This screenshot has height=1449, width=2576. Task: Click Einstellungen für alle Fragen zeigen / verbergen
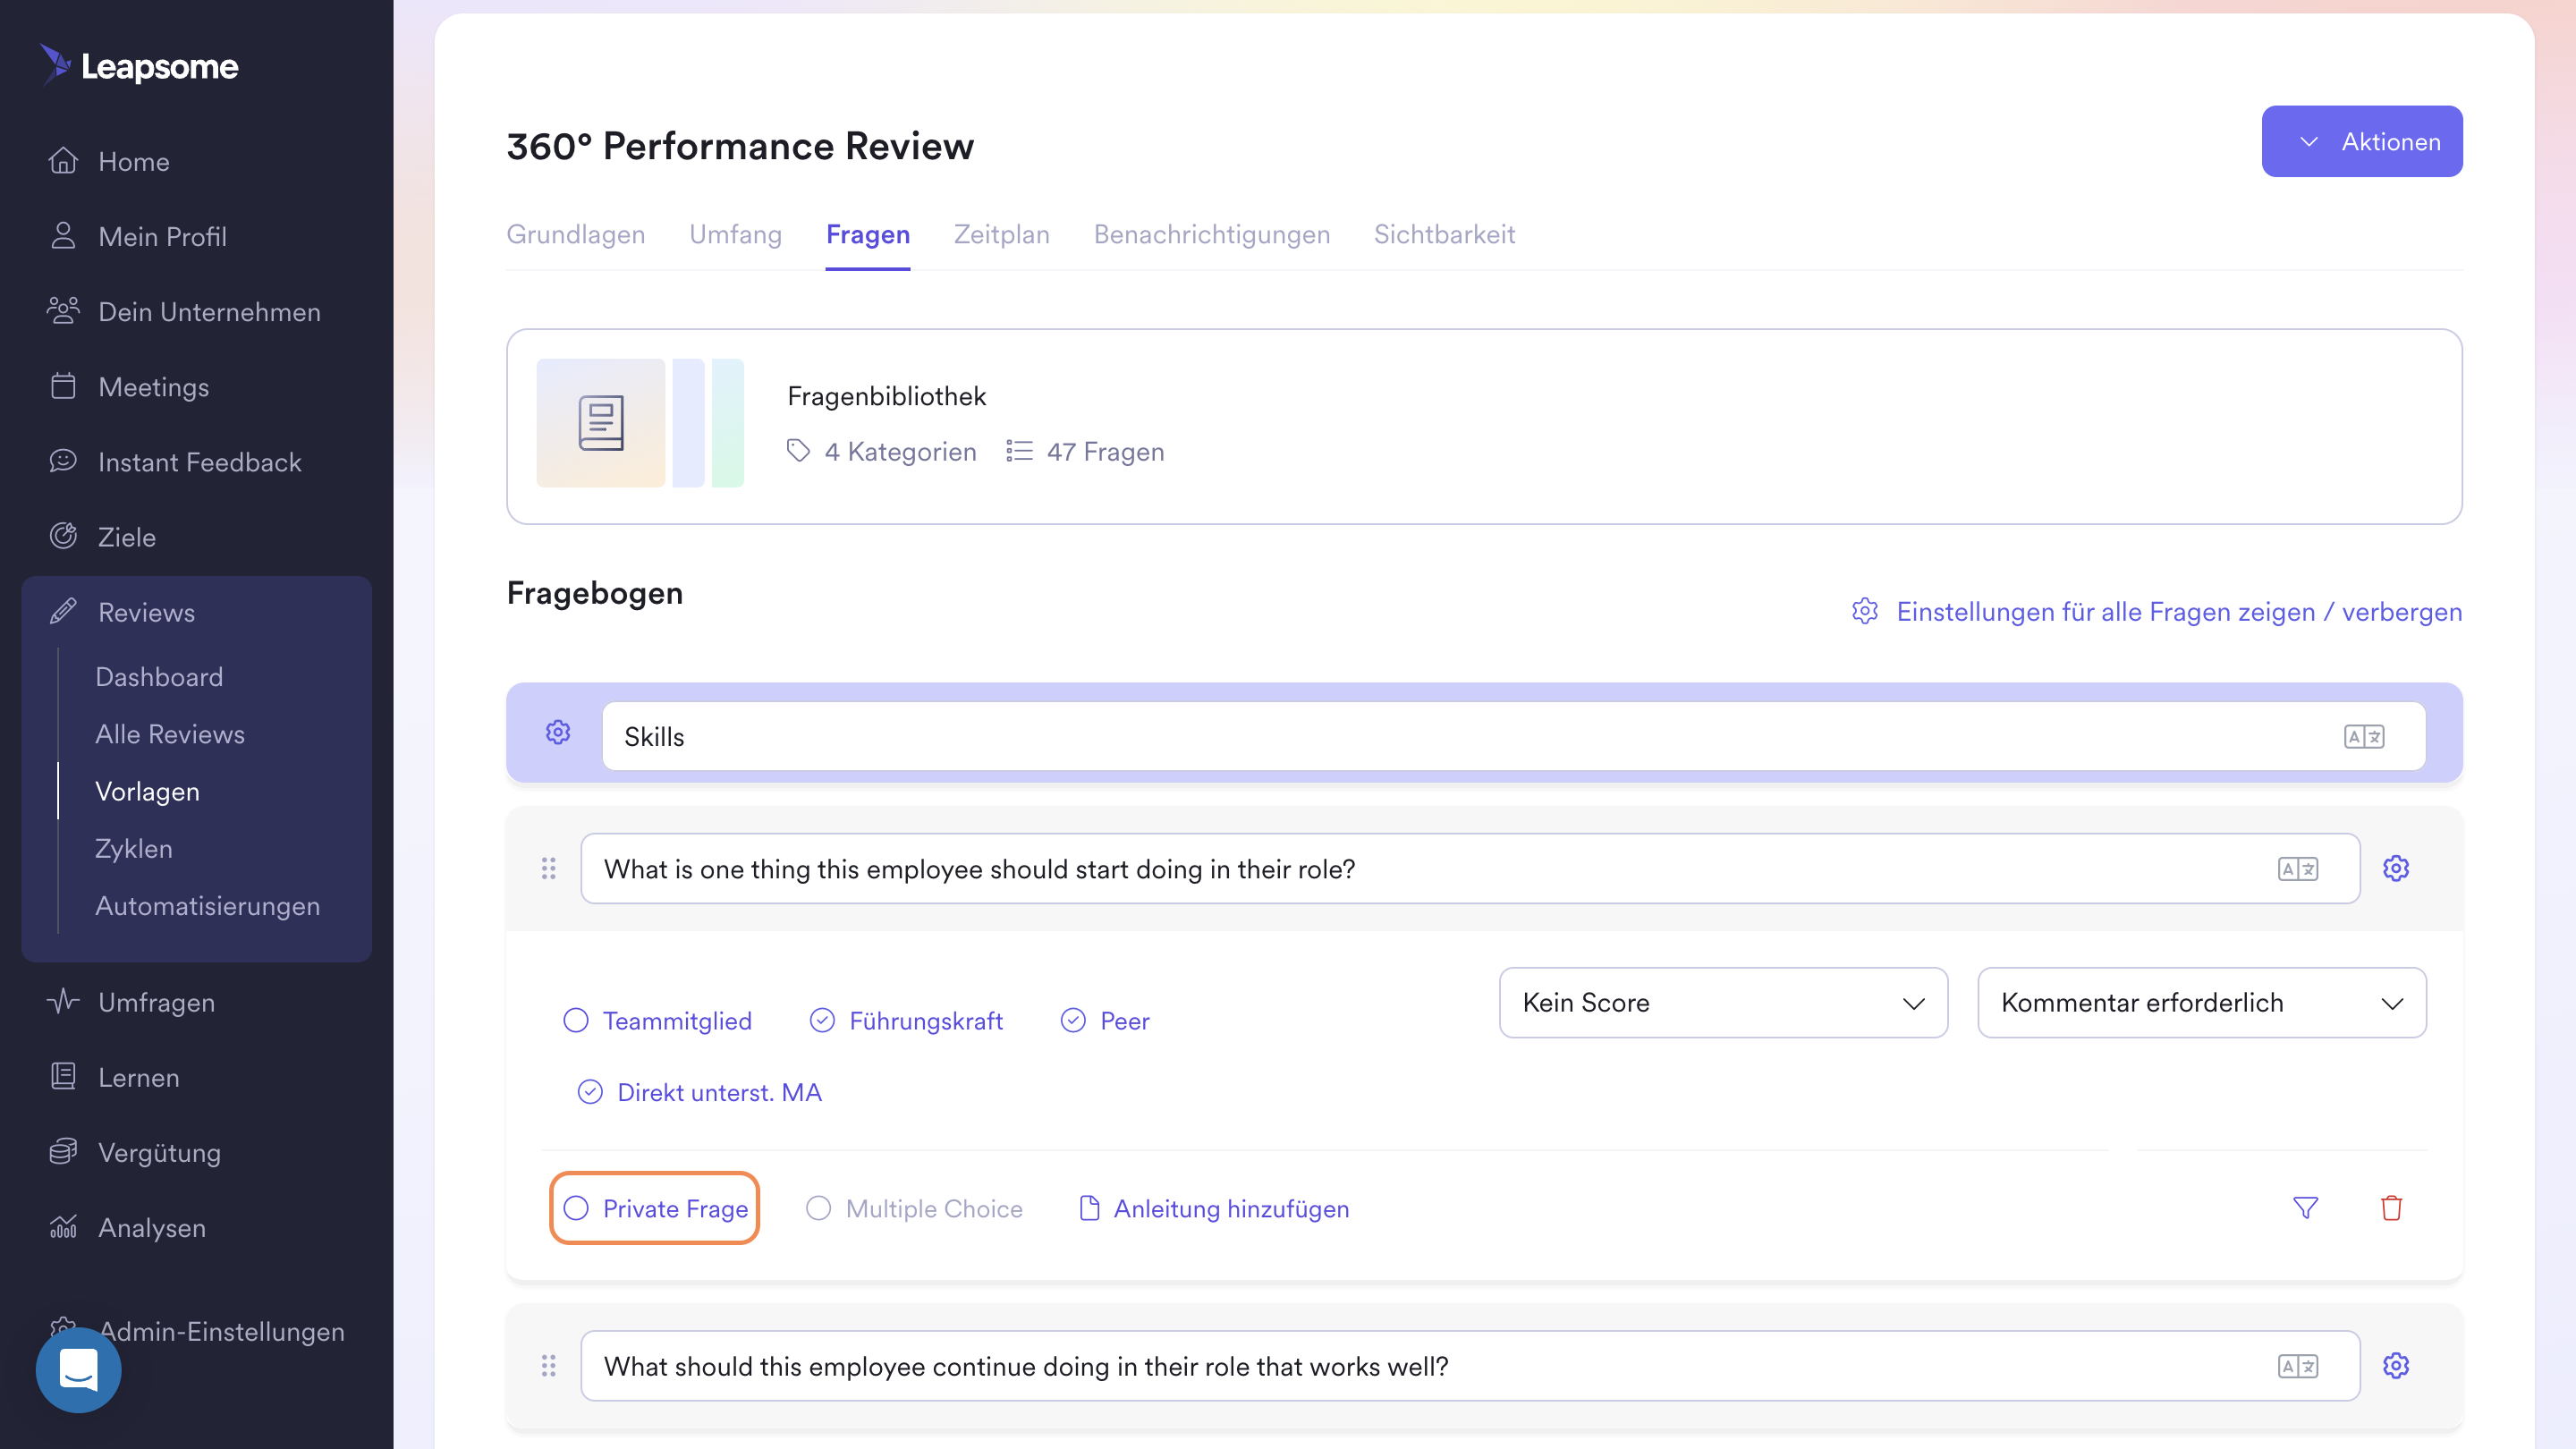pos(2156,611)
